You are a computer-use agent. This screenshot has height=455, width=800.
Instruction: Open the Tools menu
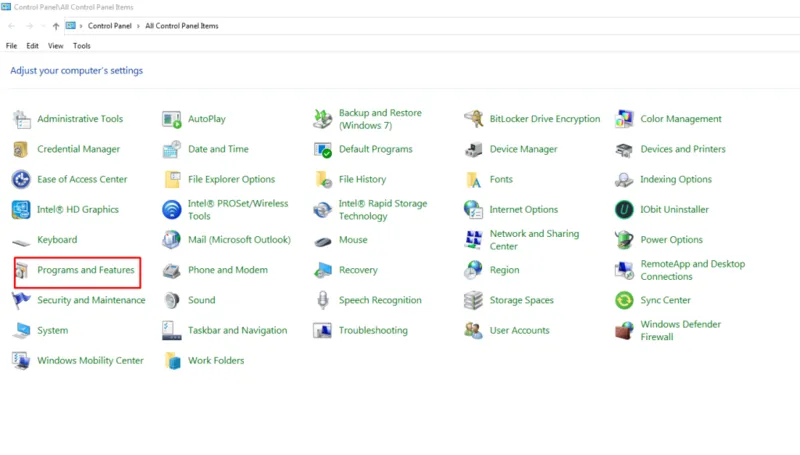[x=82, y=46]
